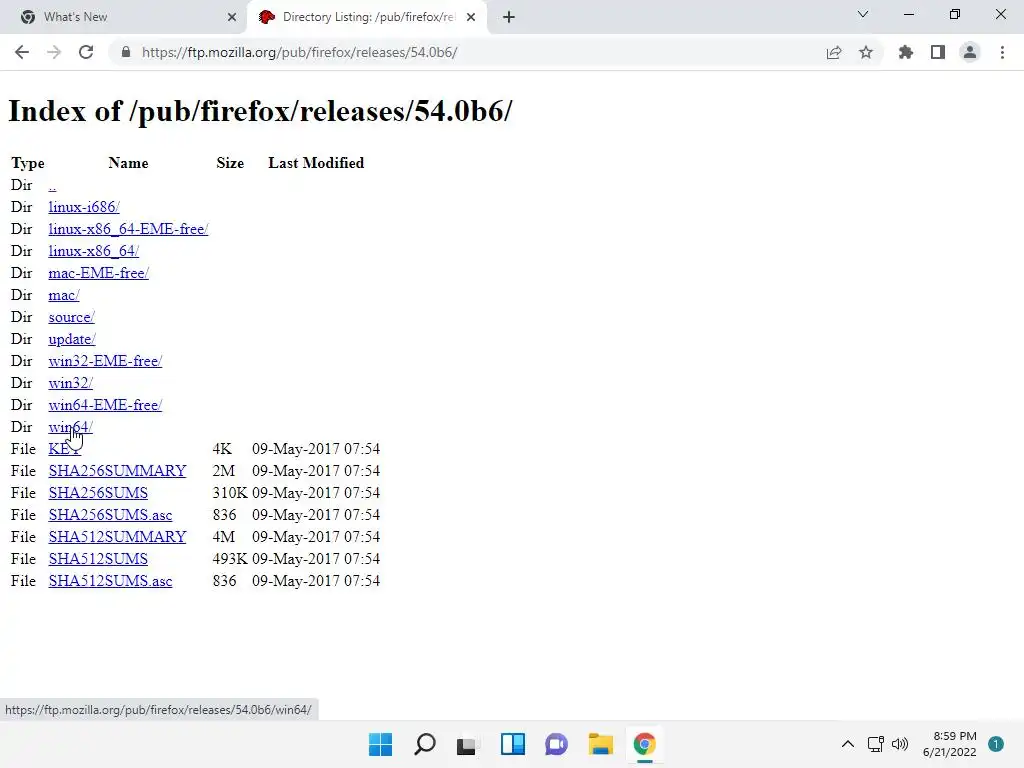Click the Chrome taskbar icon
The image size is (1024, 768).
tap(645, 744)
